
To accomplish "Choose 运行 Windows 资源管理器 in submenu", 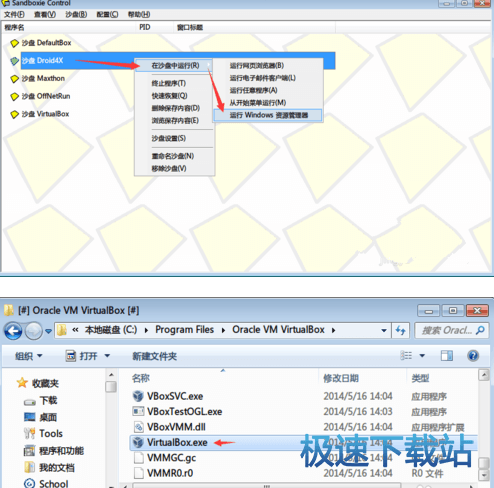I will click(268, 115).
